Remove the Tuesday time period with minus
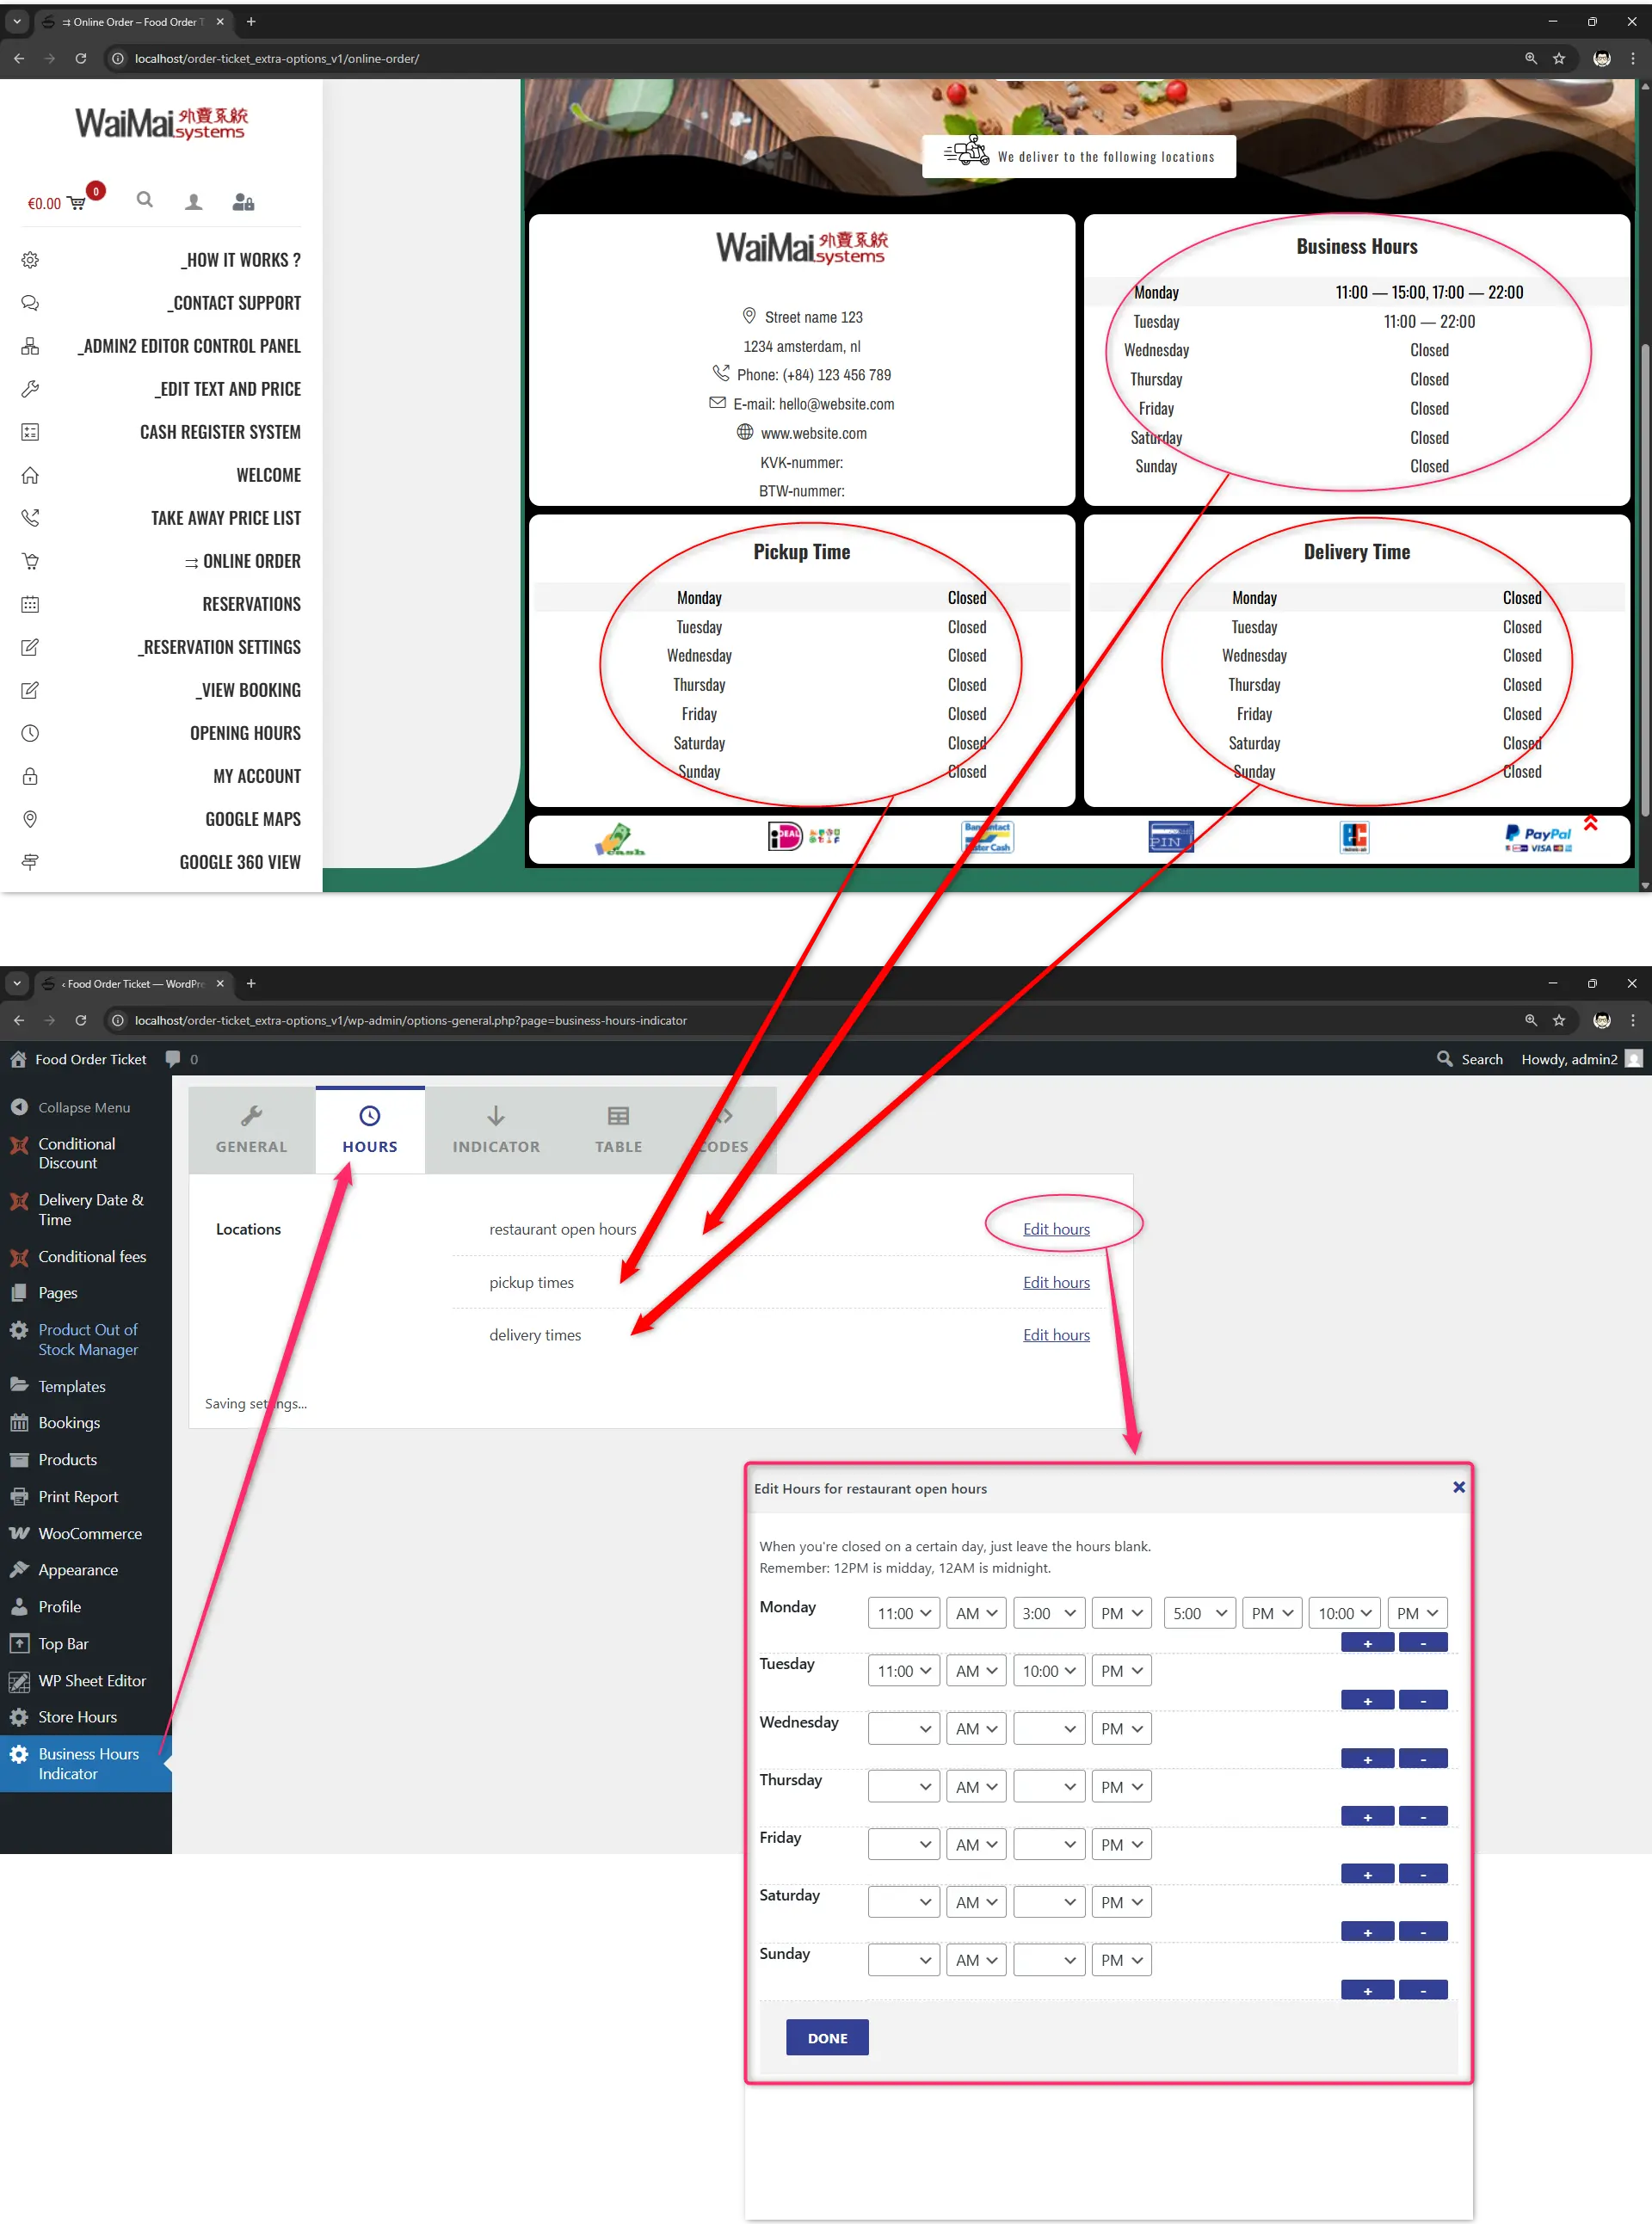Viewport: 1652px width, 2224px height. coord(1422,1701)
